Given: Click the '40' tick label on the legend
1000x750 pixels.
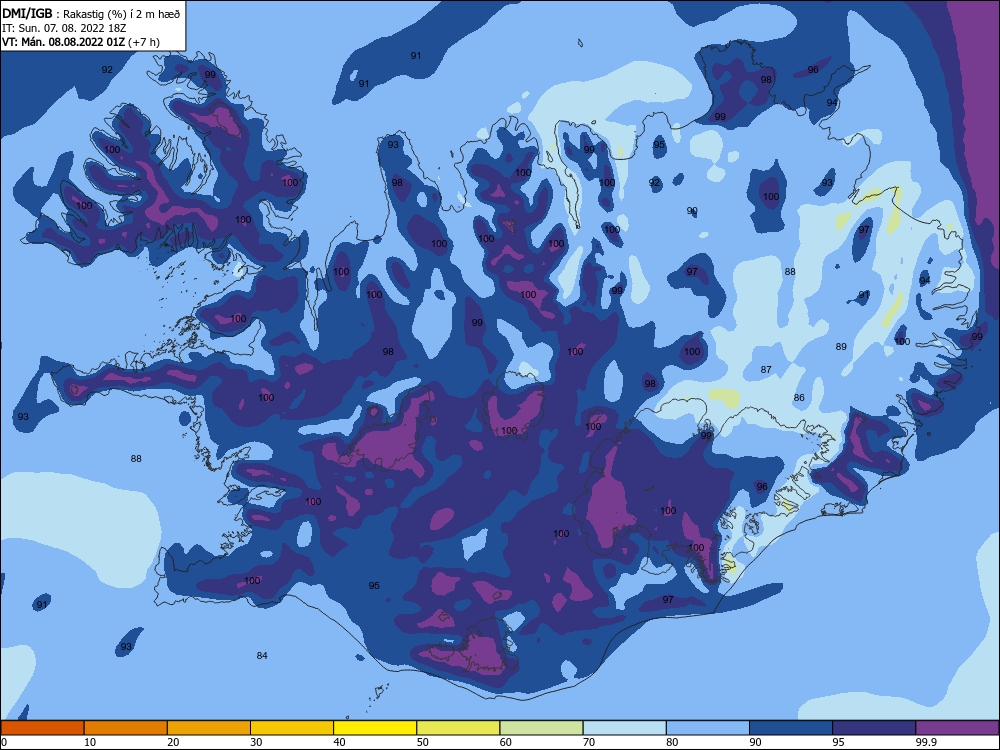Looking at the screenshot, I should point(339,742).
